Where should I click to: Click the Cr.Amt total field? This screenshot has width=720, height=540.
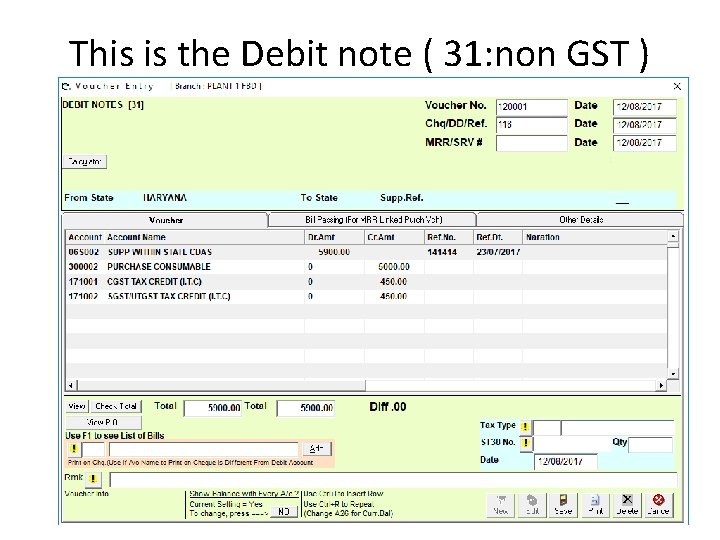tap(306, 408)
